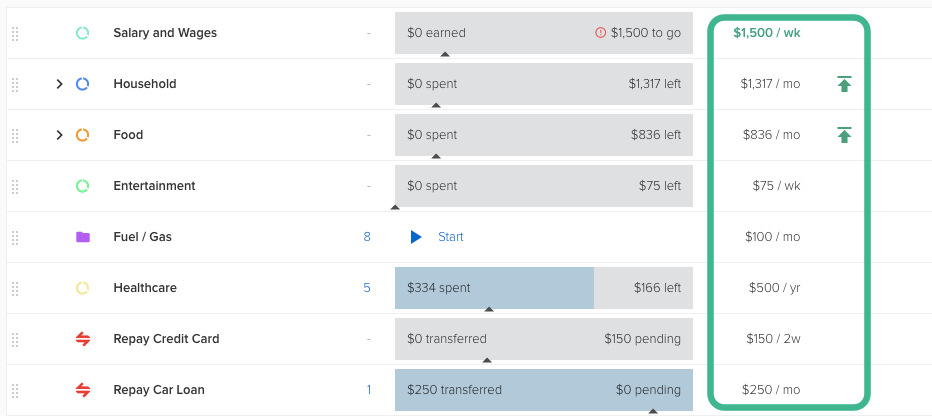This screenshot has width=932, height=416.
Task: Click the purple Fuel / Gas folder icon
Action: [x=83, y=237]
